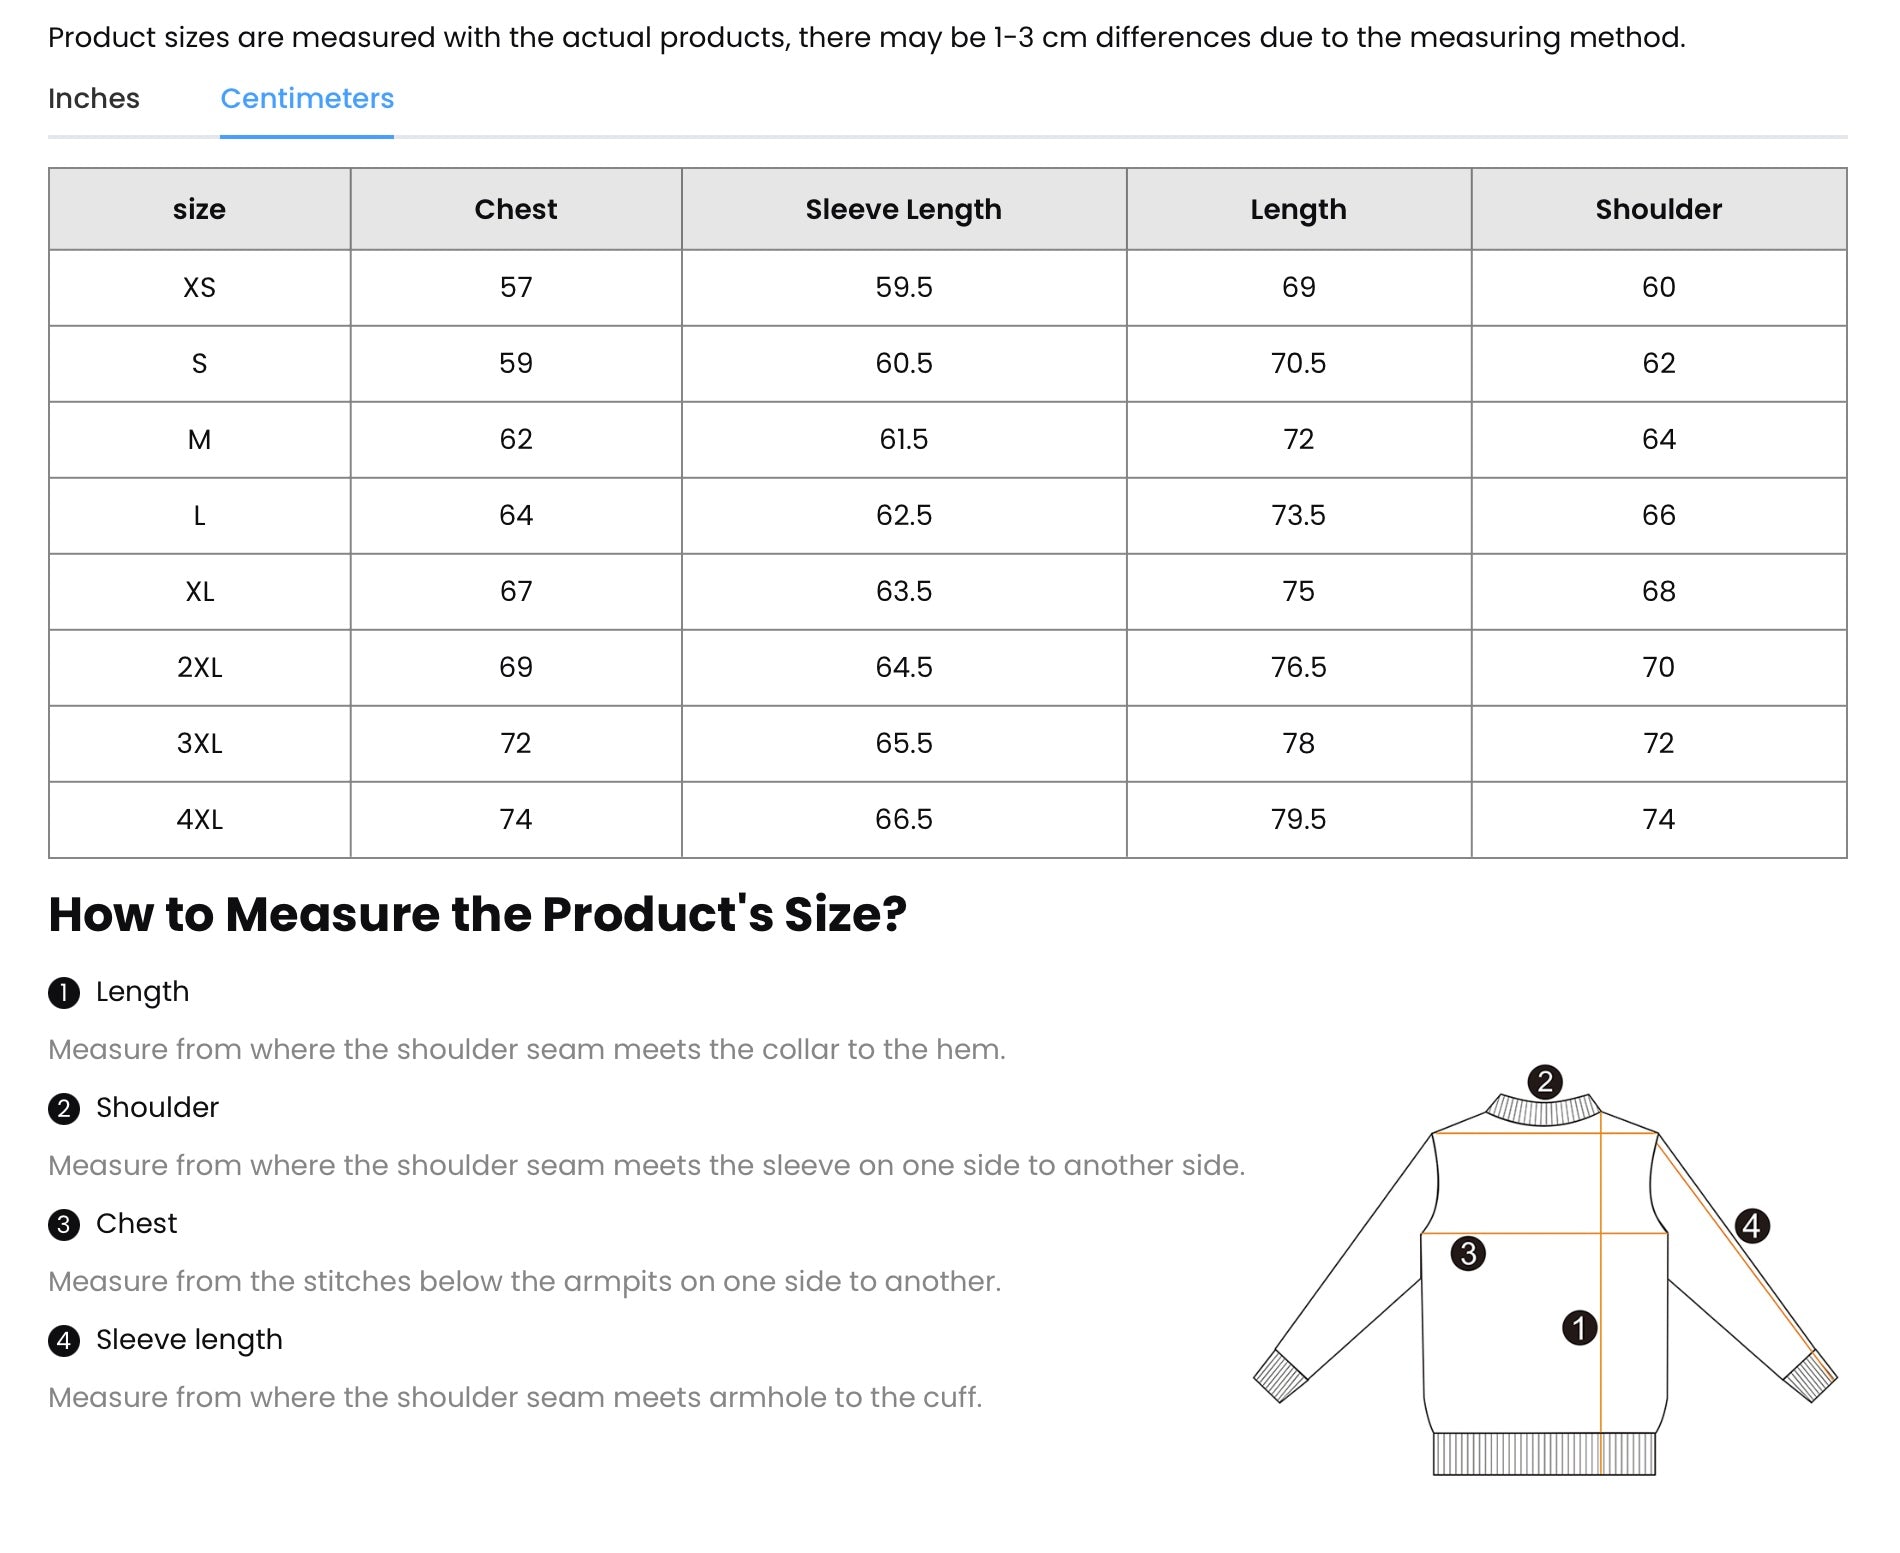
Task: Switch to the Centimeters tab
Action: click(x=306, y=98)
